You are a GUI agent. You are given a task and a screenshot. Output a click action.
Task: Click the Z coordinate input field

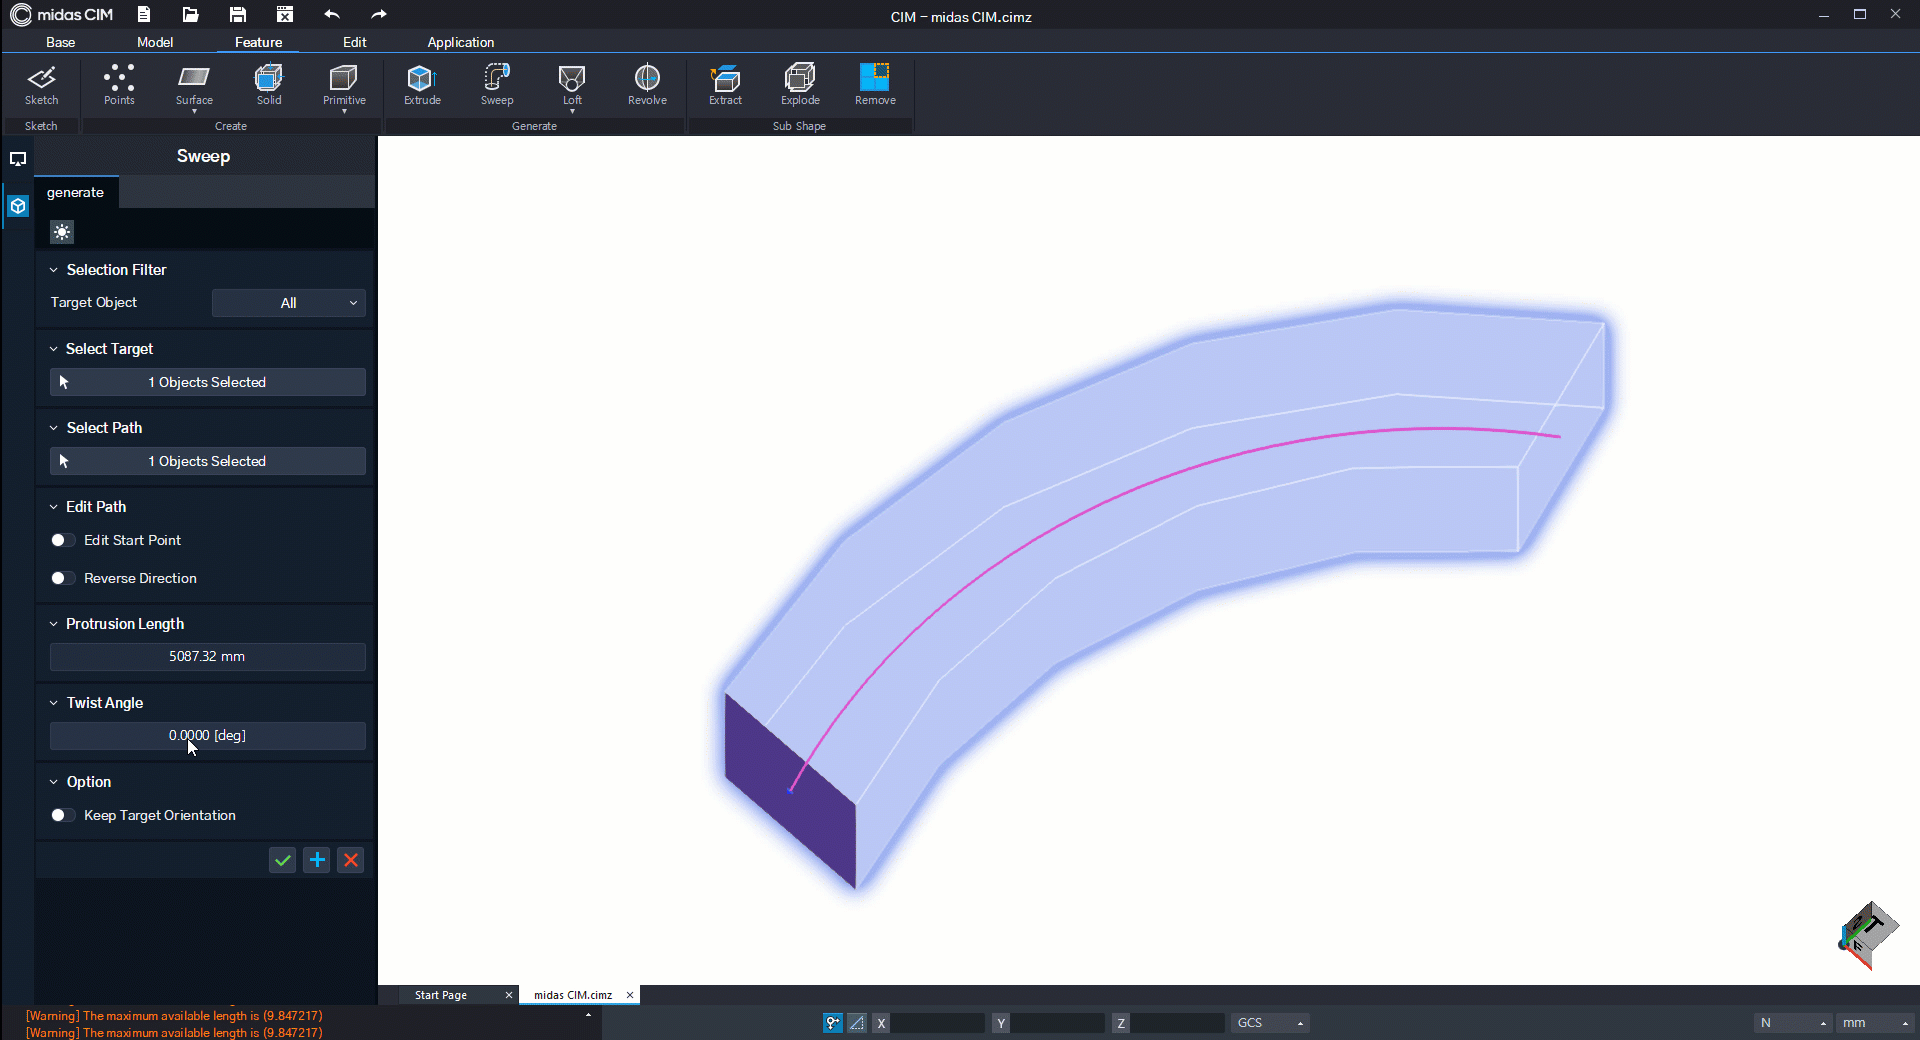pyautogui.click(x=1178, y=1023)
